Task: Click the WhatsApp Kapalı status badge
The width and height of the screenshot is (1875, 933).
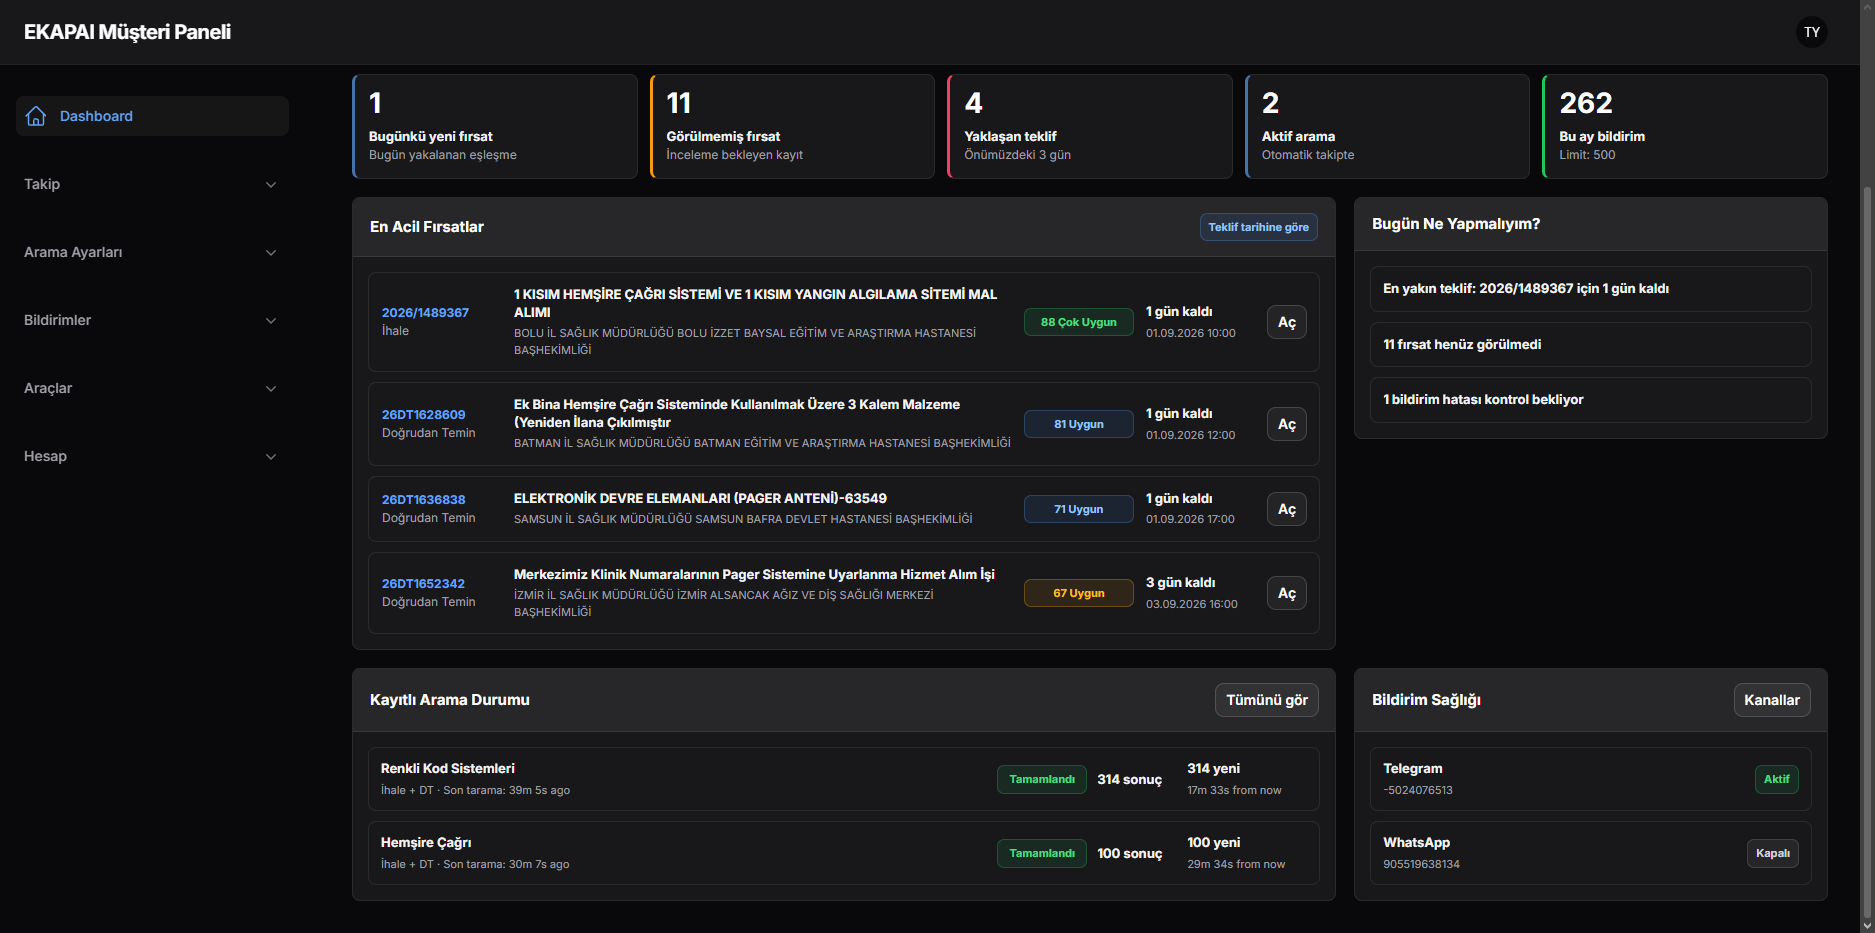Action: coord(1773,853)
